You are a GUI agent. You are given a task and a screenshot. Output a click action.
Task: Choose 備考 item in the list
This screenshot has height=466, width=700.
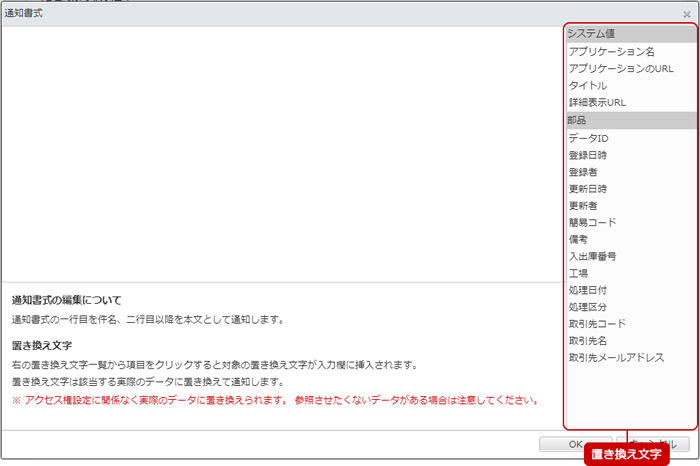point(578,239)
